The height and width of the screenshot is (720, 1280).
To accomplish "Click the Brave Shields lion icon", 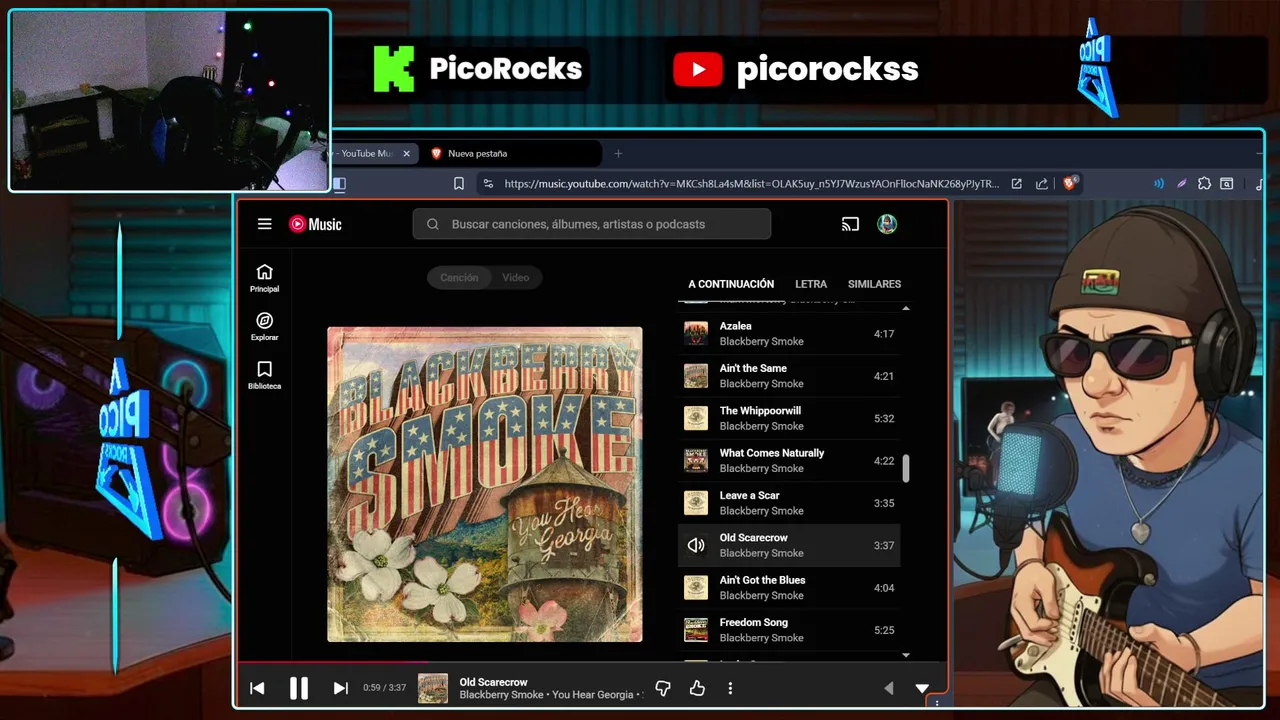I will coord(1069,183).
